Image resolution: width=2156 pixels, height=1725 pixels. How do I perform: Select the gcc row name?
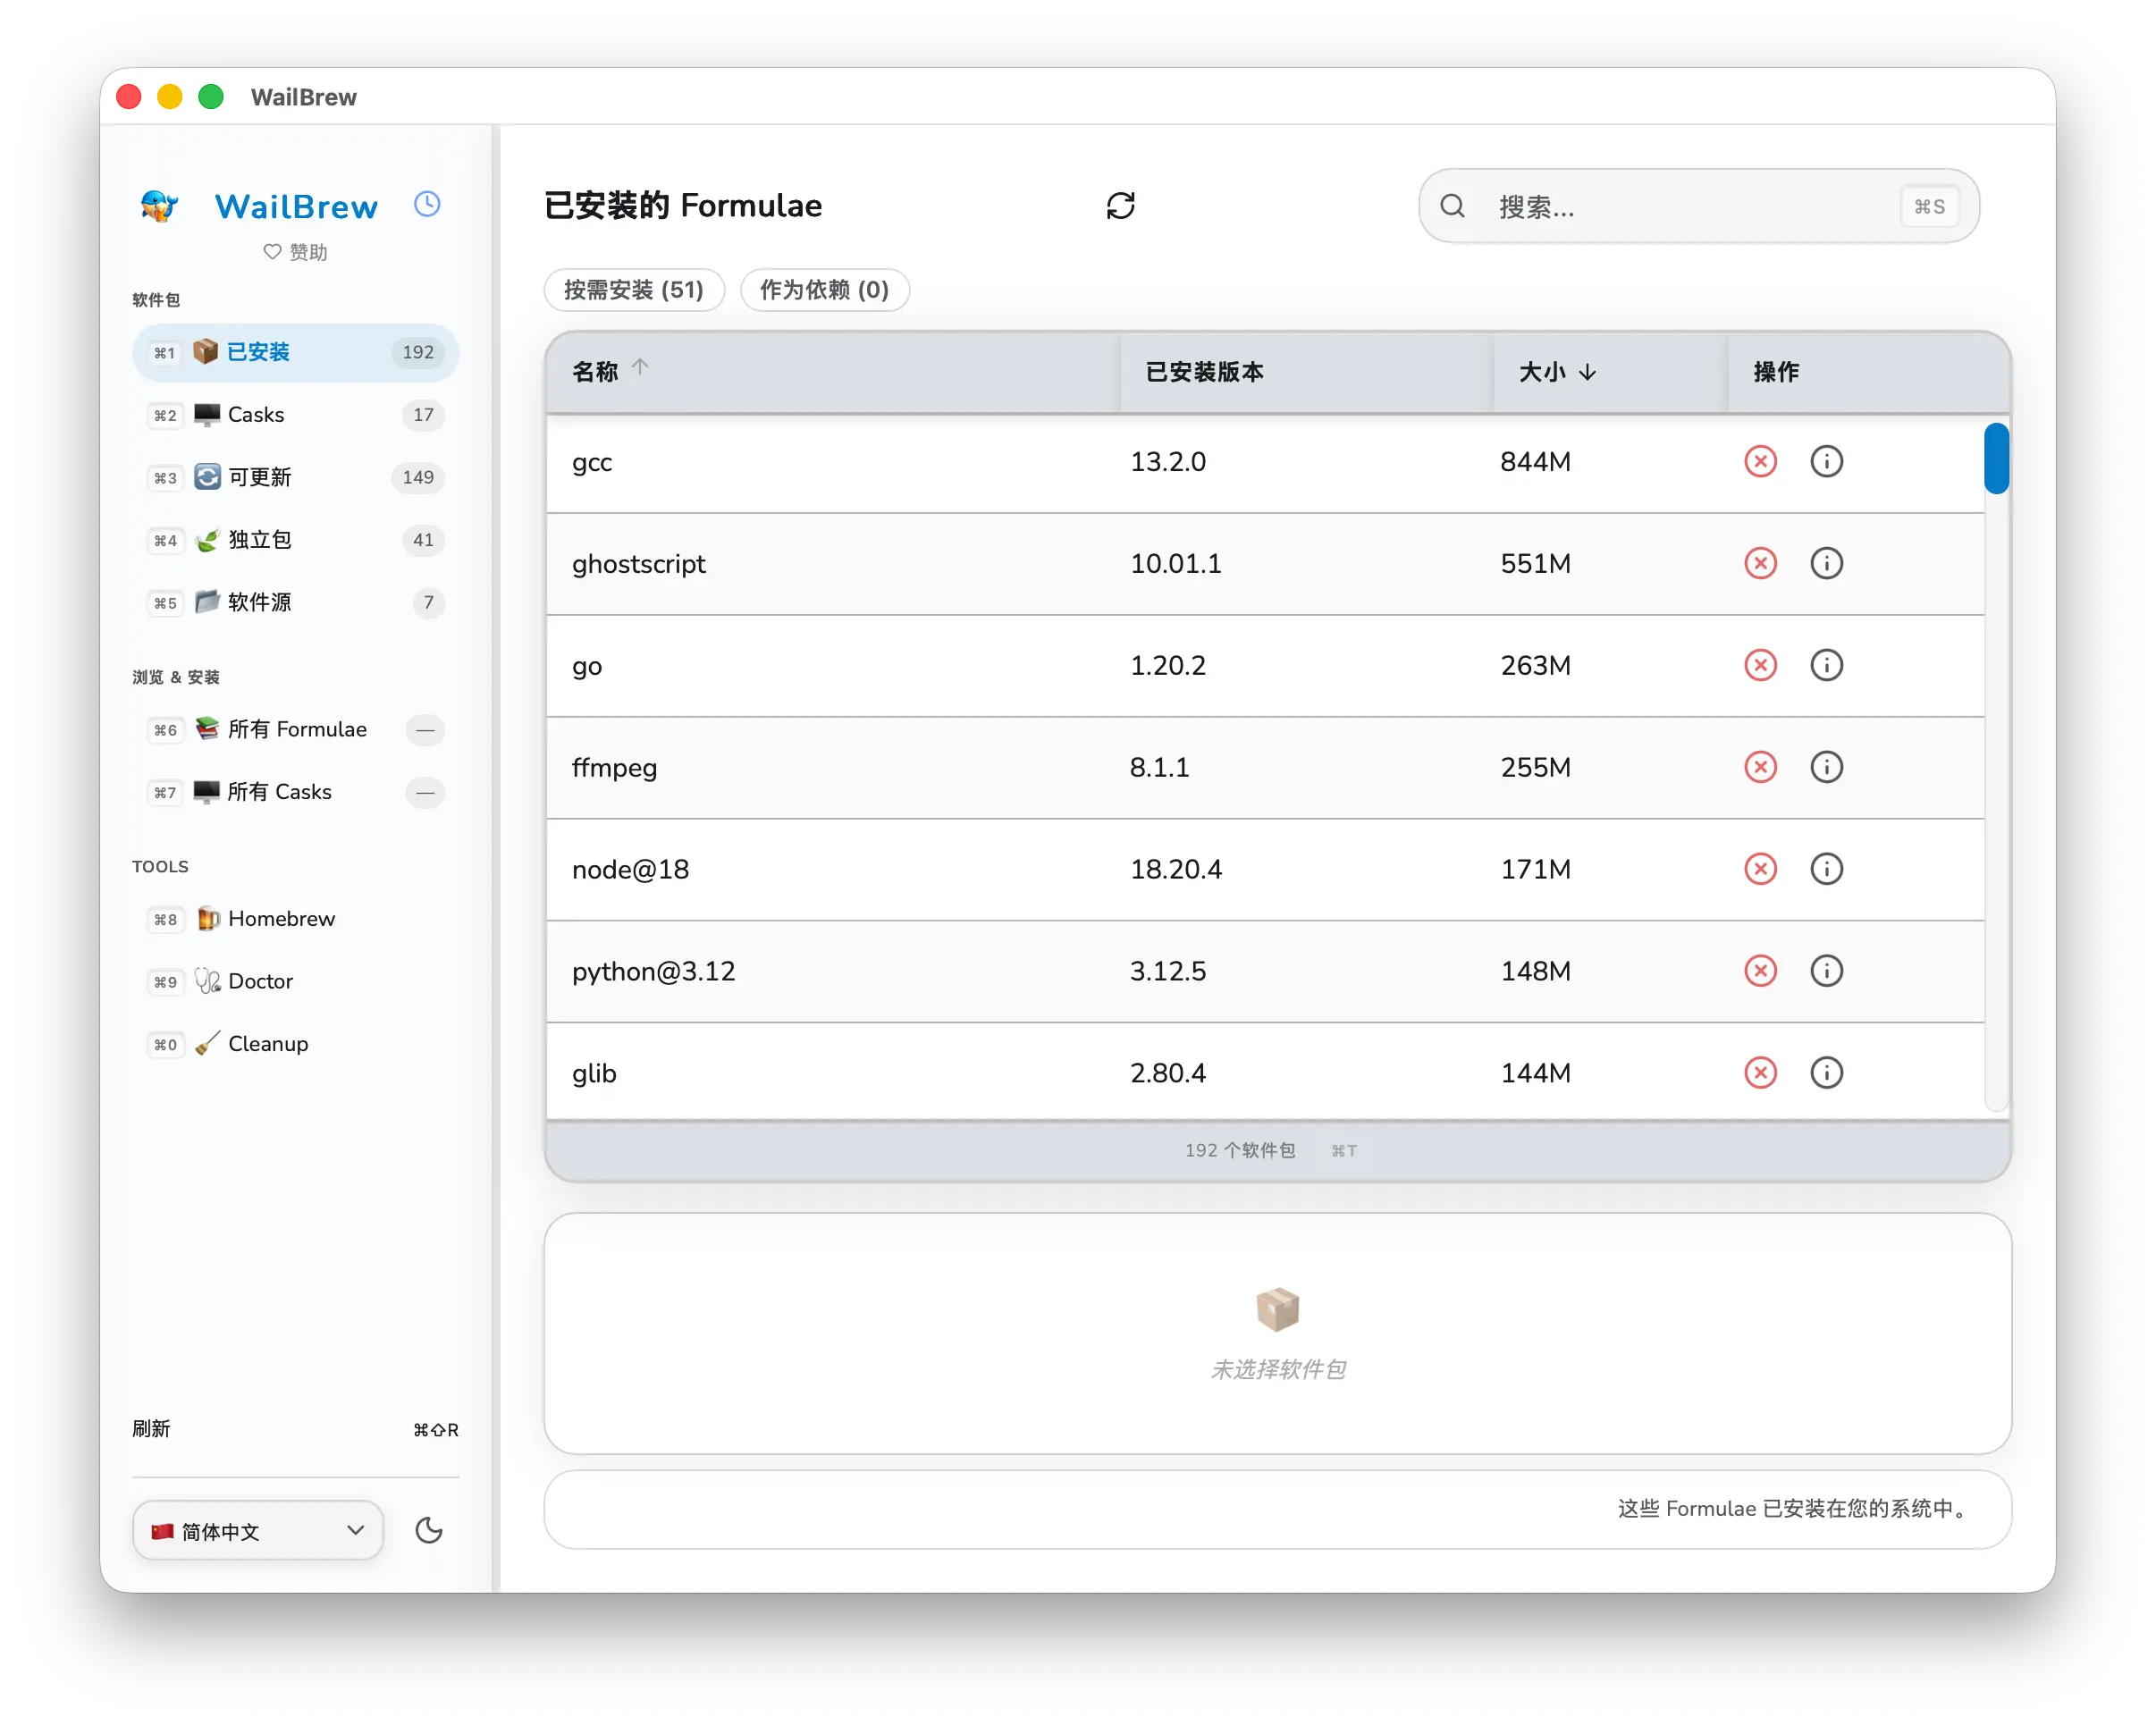tap(592, 463)
